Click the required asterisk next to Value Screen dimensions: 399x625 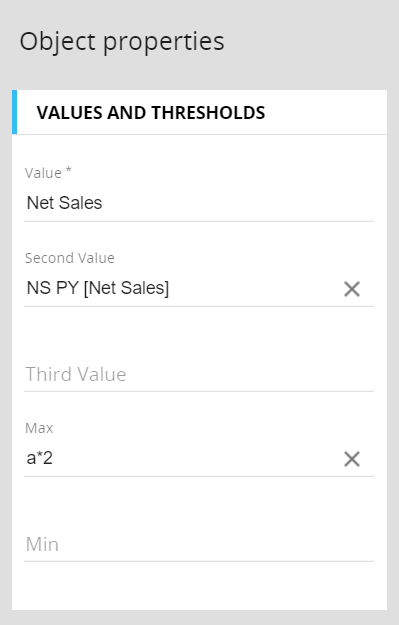[x=68, y=170]
